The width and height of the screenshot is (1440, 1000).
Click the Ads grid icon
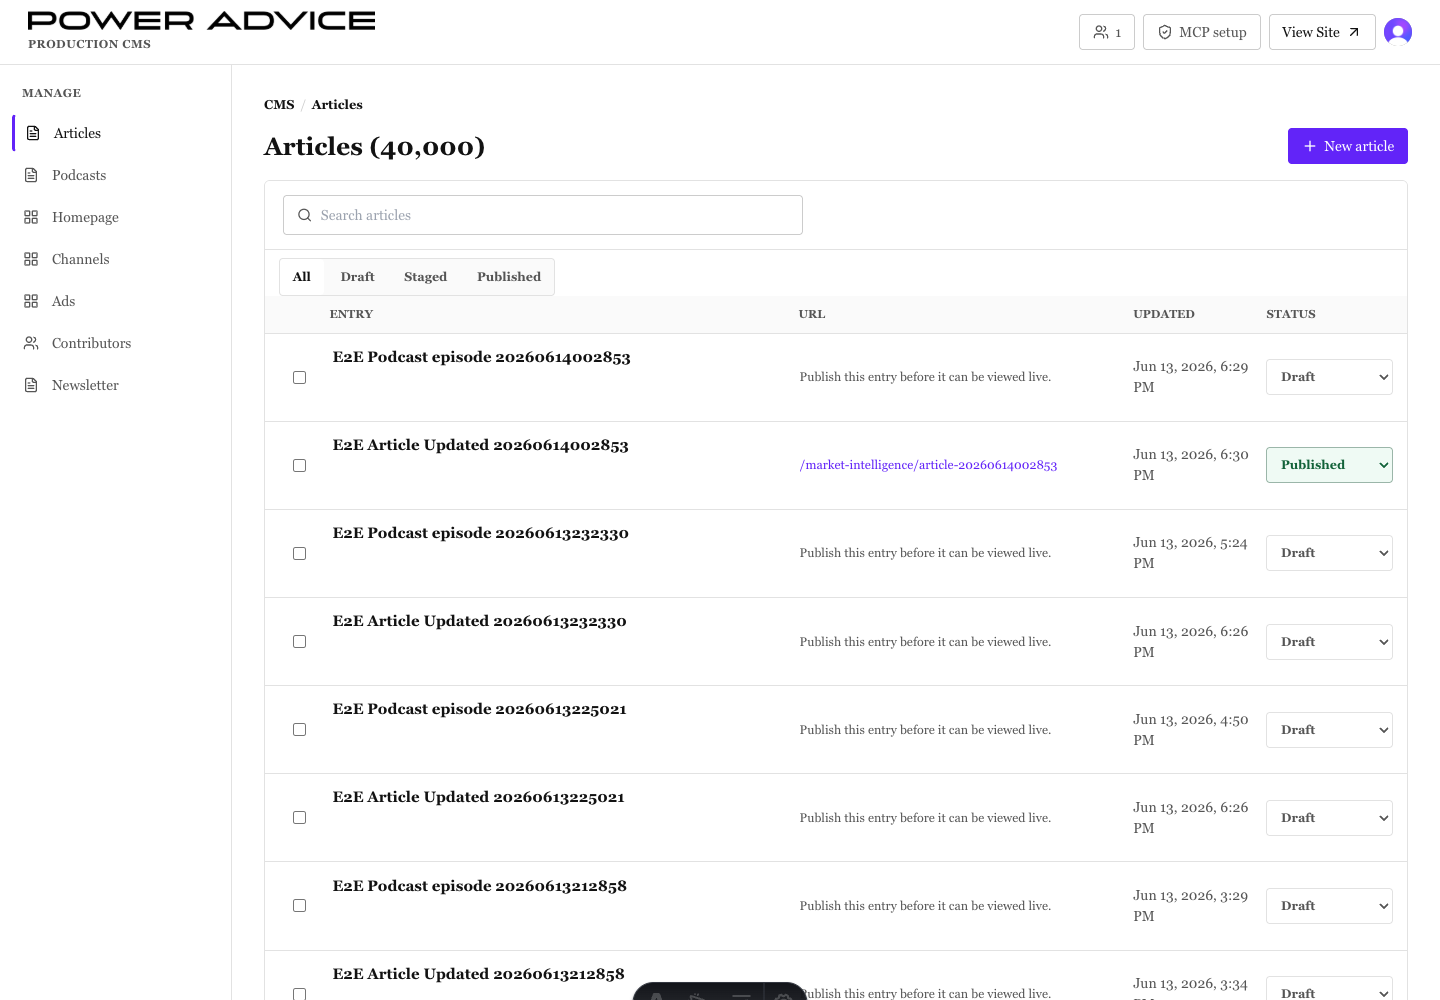pyautogui.click(x=31, y=301)
